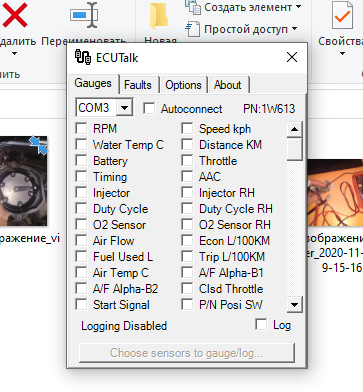Click the PN:1W613 part number text

269,109
